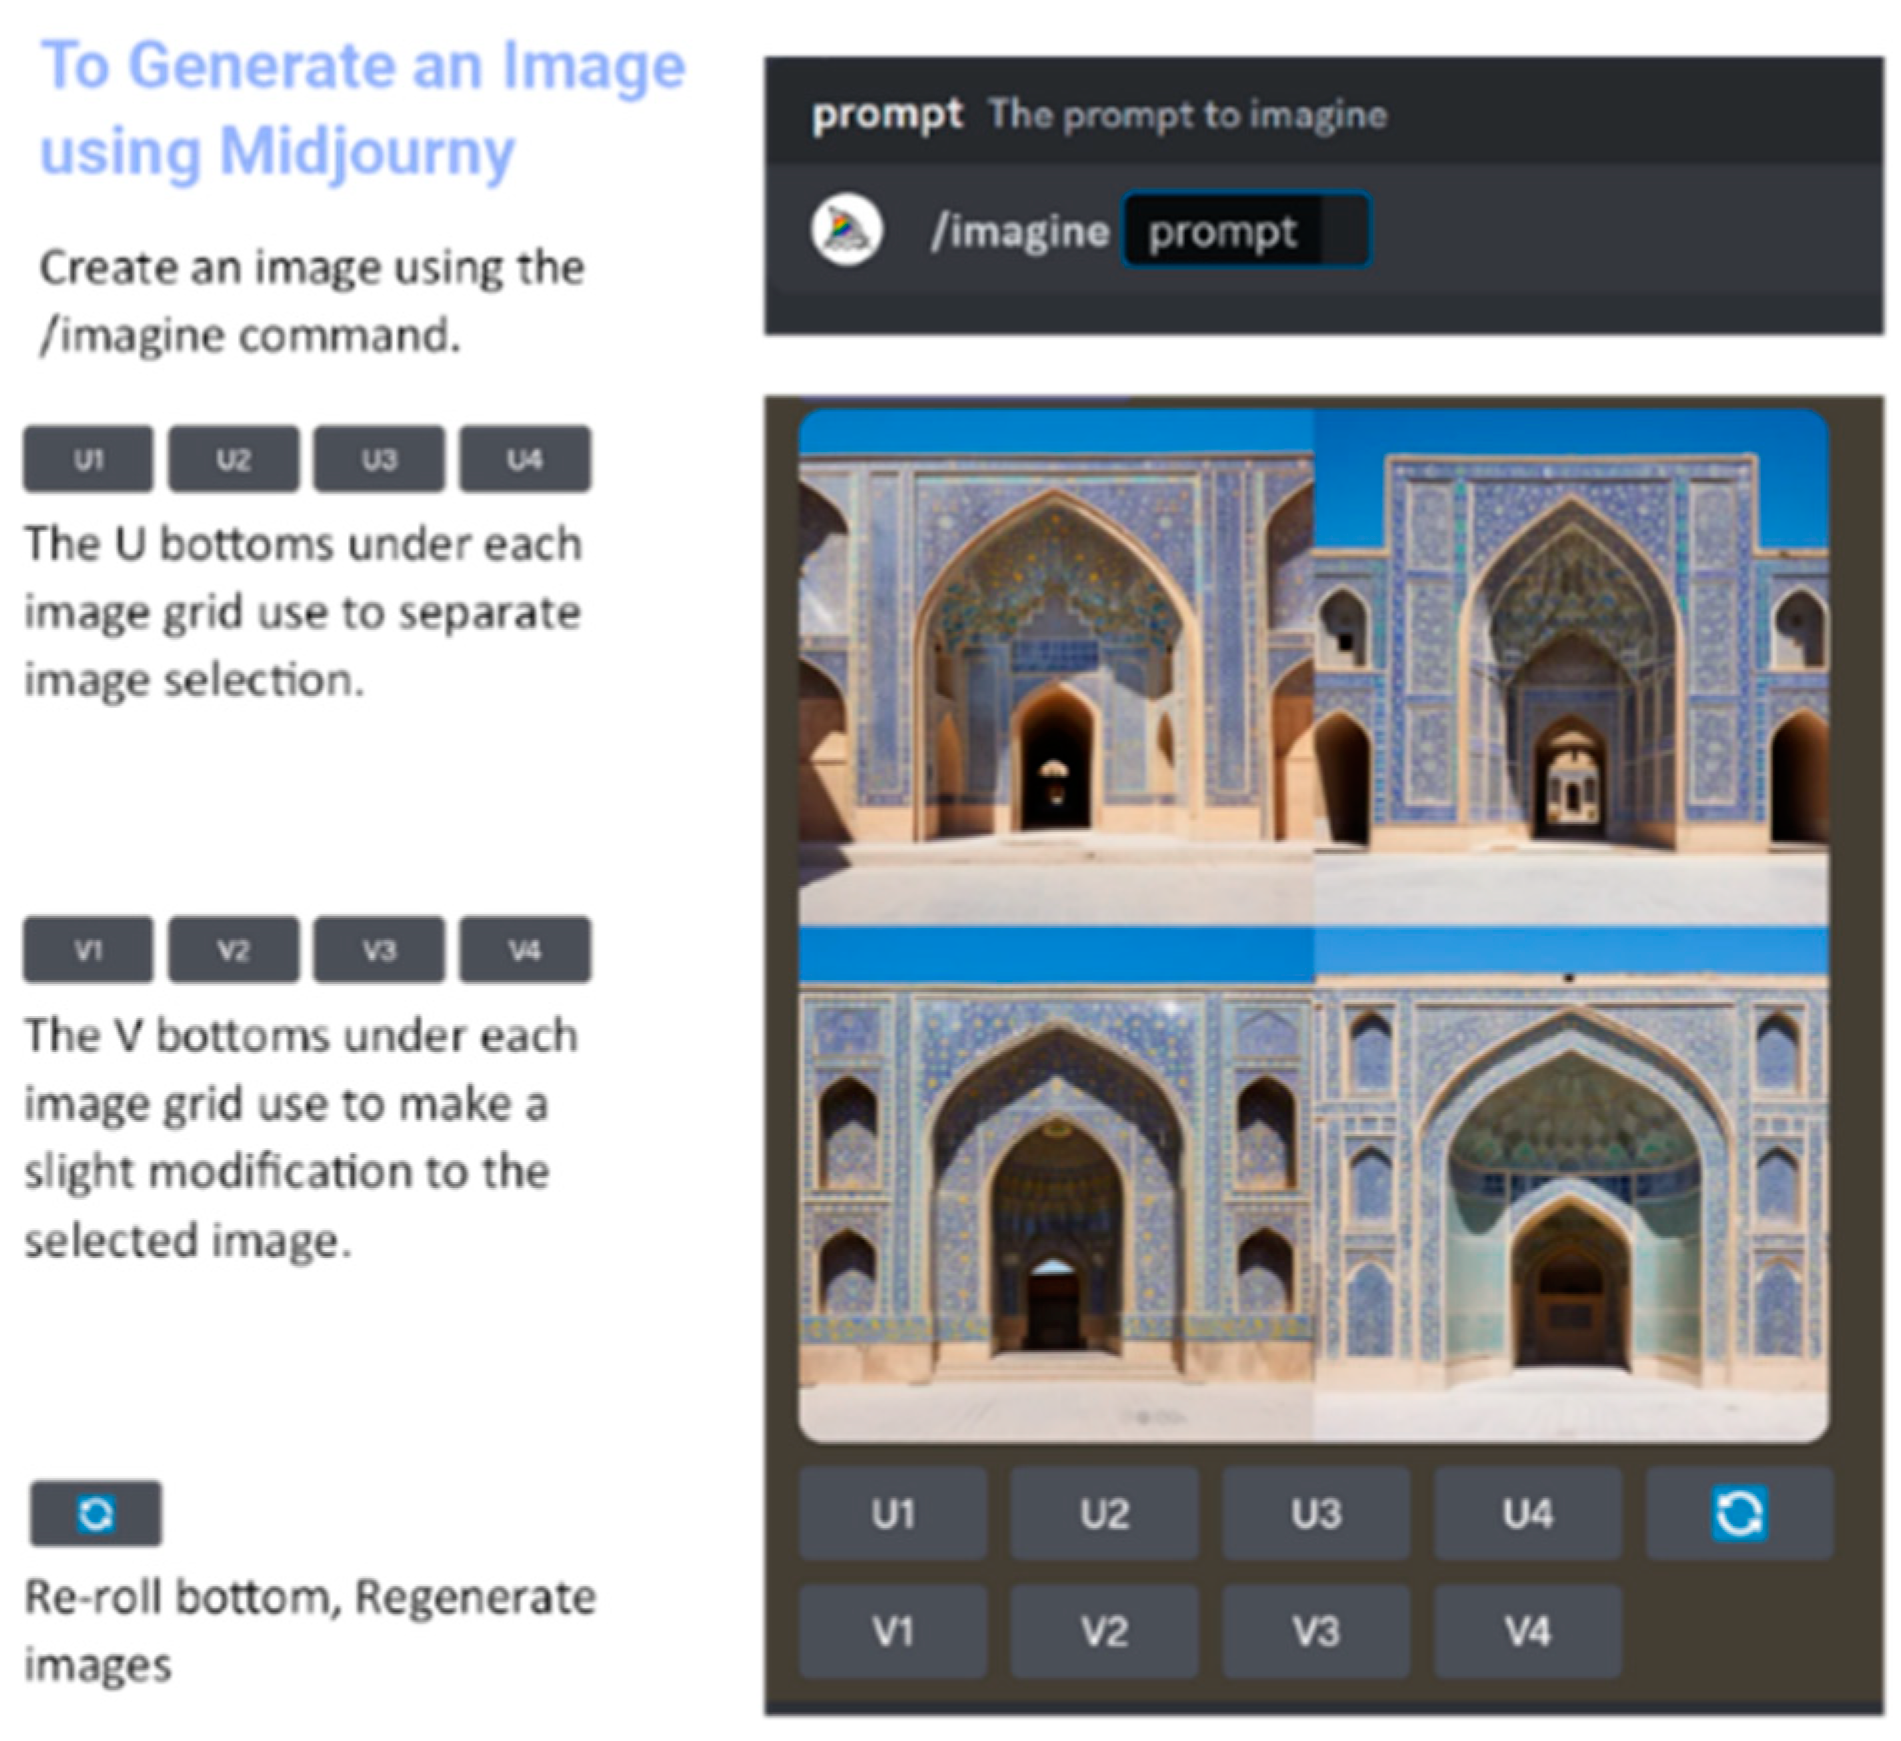
Task: Choose V3 beneath the mosque image grid
Action: pos(1315,1631)
